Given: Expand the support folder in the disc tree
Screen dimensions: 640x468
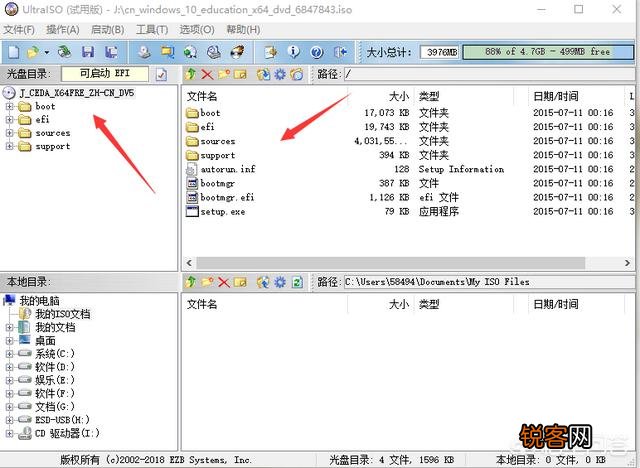Looking at the screenshot, I should tap(9, 146).
